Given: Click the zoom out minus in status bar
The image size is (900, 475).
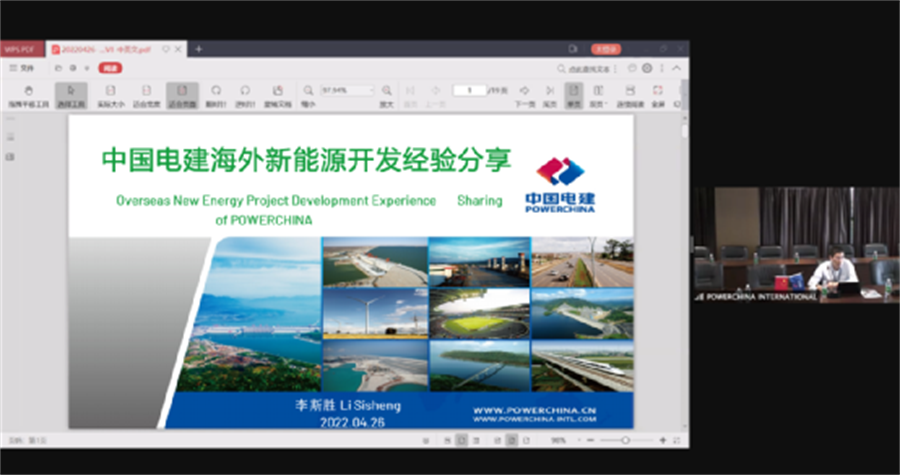Looking at the screenshot, I should point(589,440).
